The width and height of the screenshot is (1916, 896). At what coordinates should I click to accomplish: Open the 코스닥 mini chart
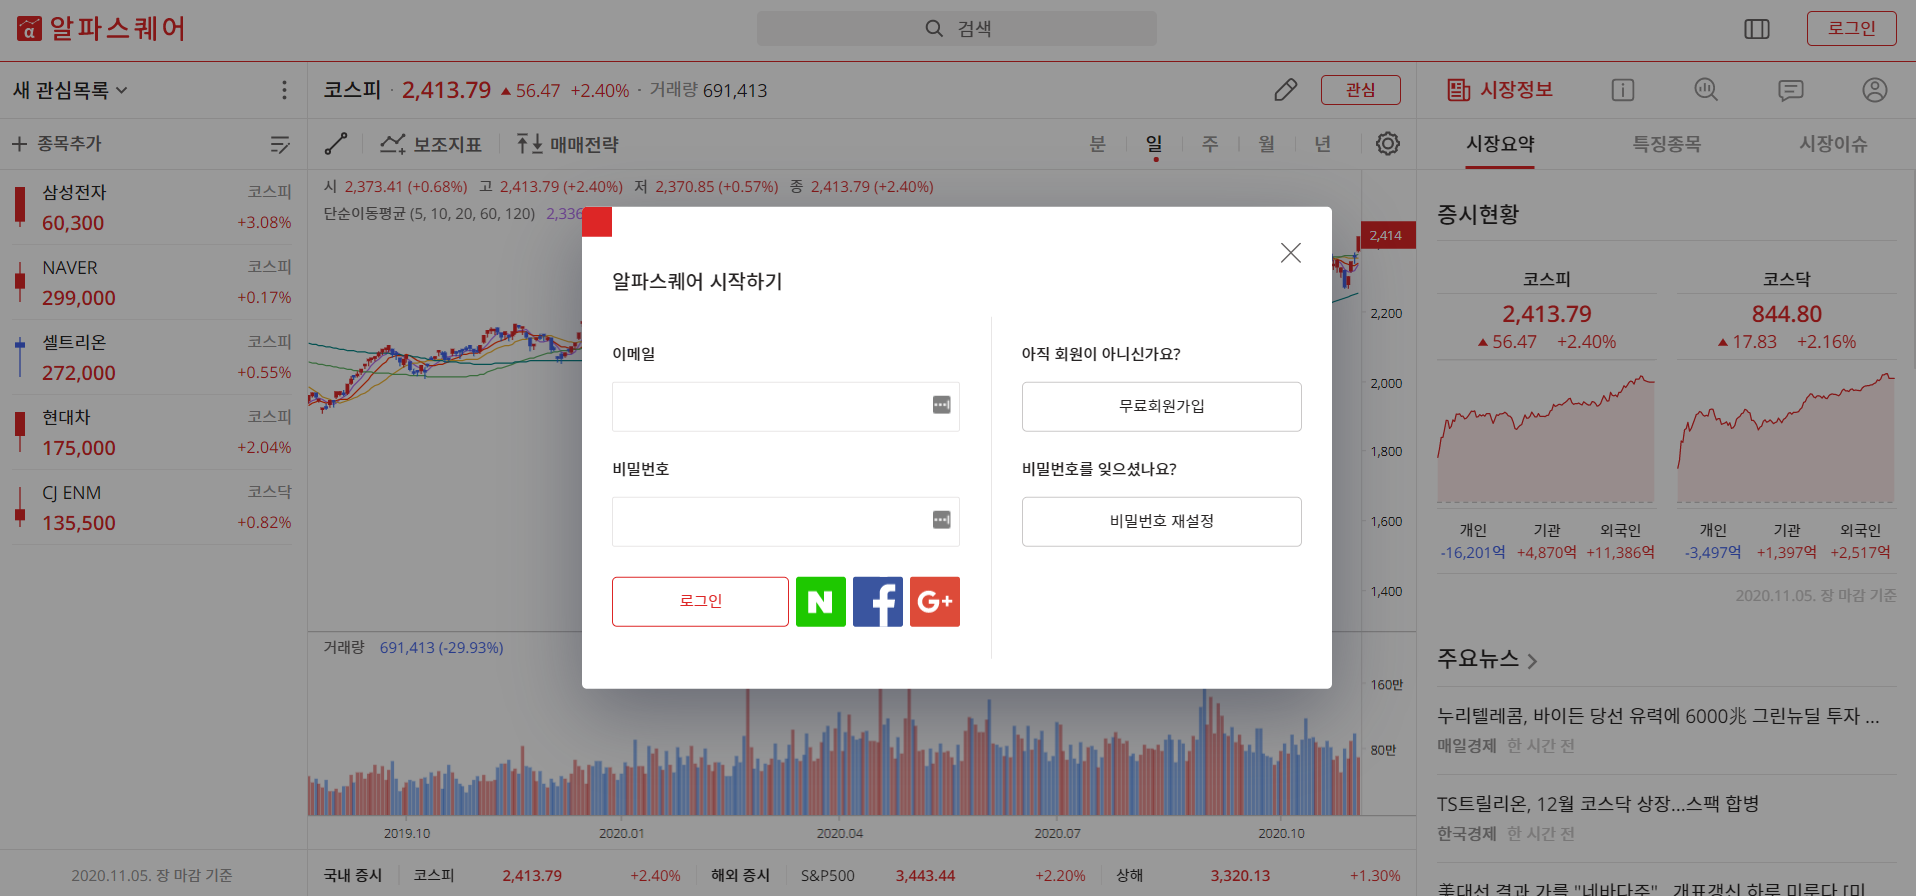(1786, 439)
